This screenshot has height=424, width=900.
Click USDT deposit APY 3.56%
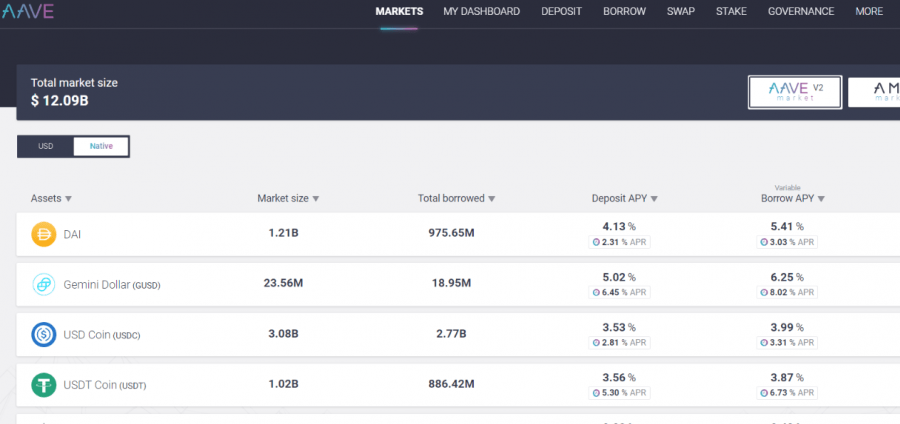coord(619,378)
